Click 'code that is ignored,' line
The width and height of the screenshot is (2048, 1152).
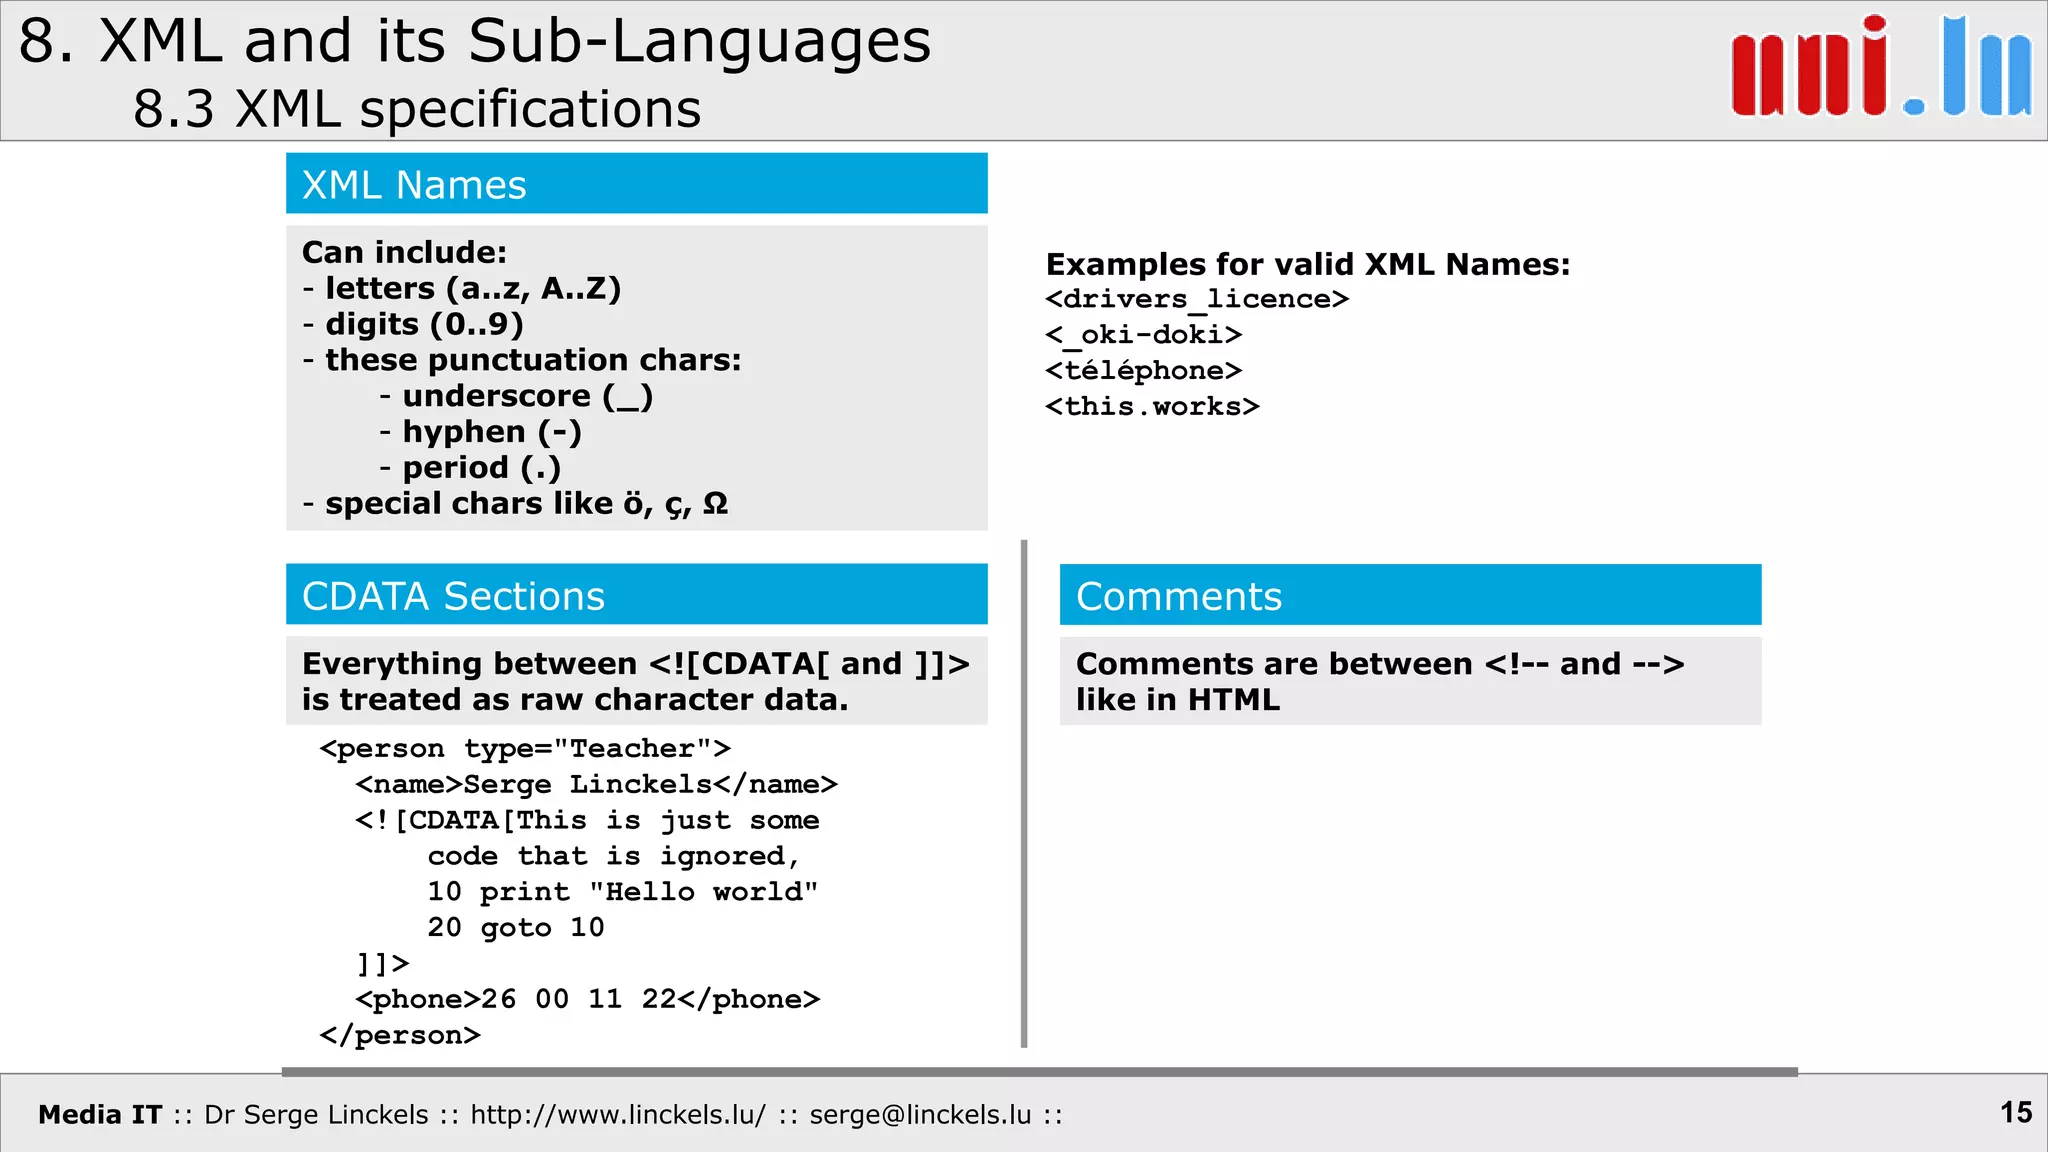click(x=614, y=856)
